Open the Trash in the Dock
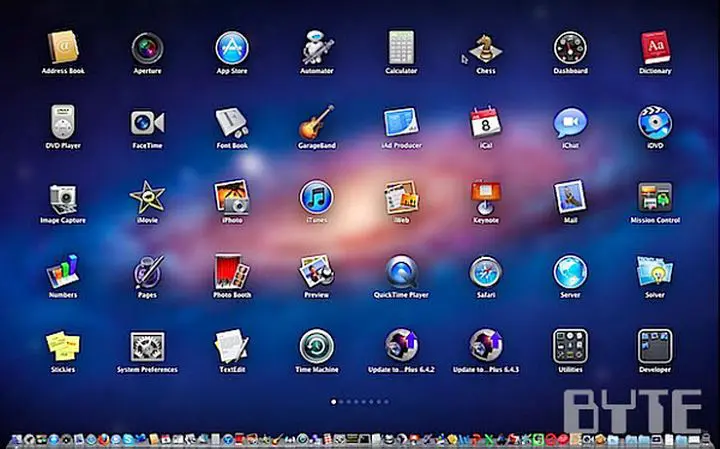Image resolution: width=720 pixels, height=449 pixels. (x=707, y=440)
